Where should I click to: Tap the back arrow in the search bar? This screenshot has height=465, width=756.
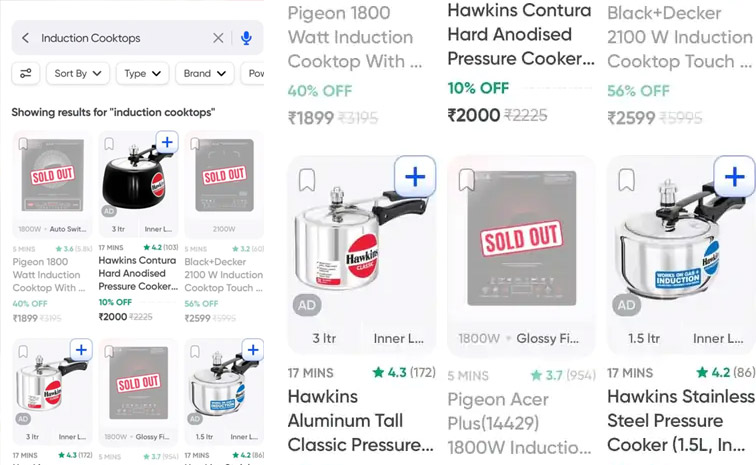(x=26, y=38)
